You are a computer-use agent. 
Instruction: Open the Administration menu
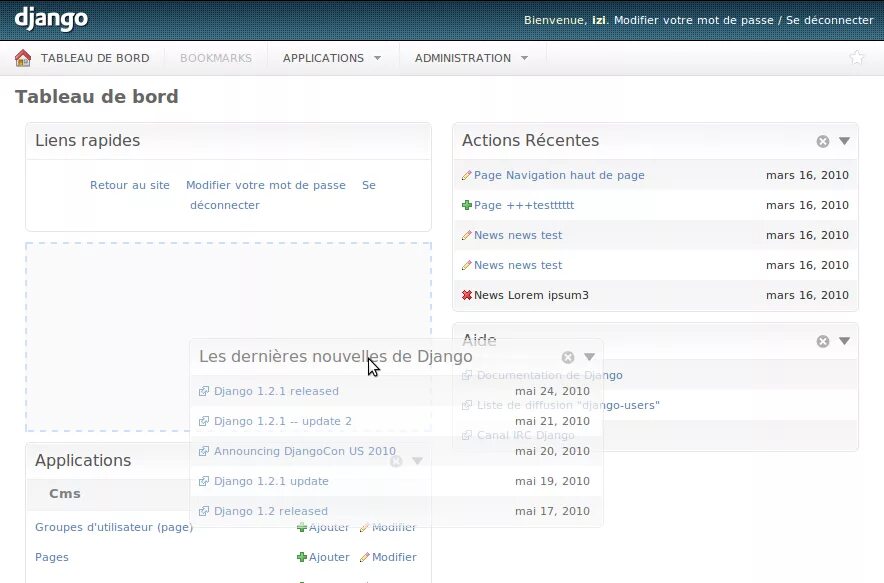463,58
